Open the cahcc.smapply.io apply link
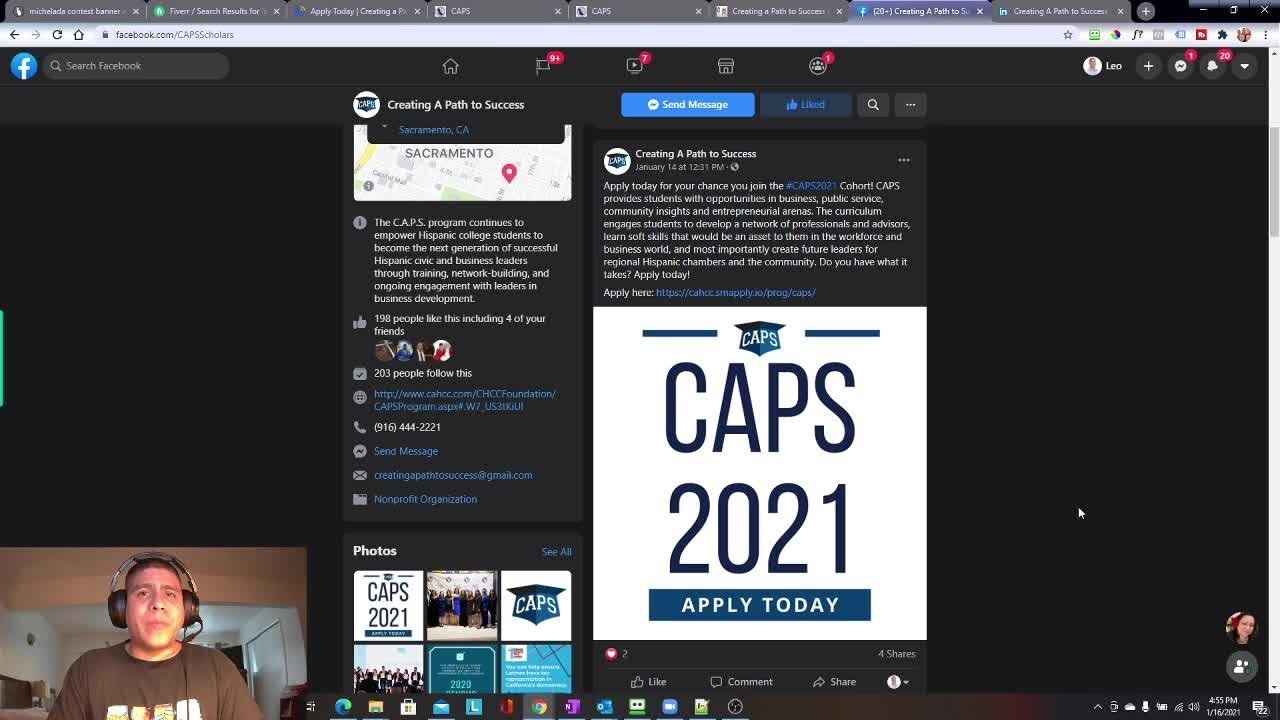 pos(736,293)
